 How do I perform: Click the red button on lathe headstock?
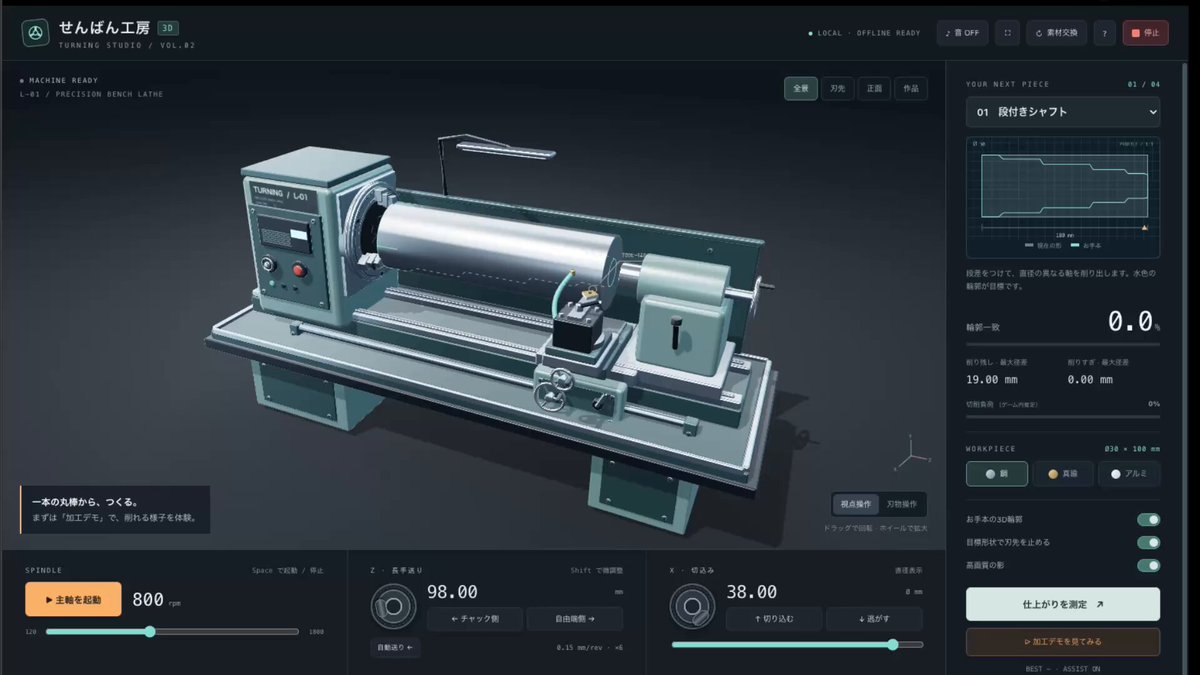297,271
